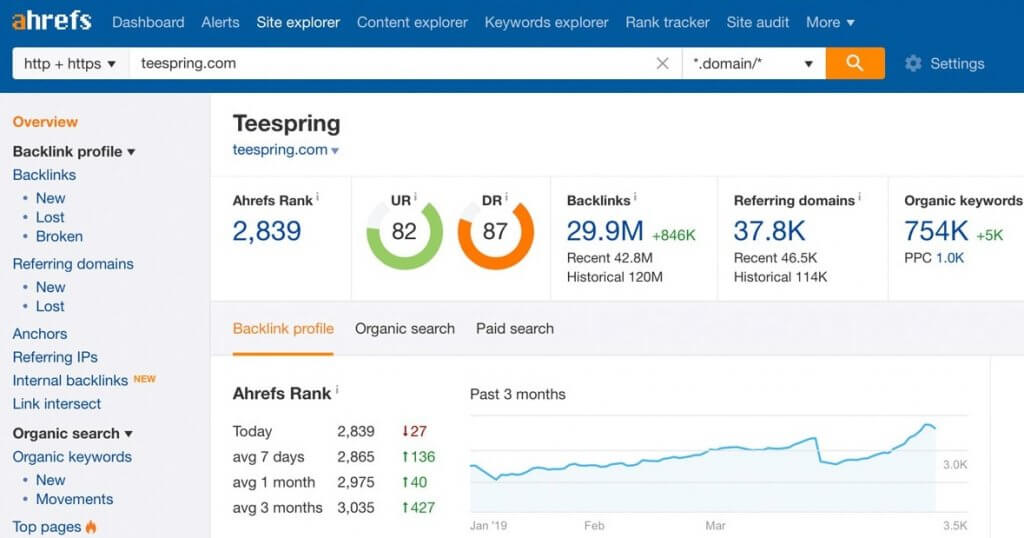
Task: Click the 29.9M backlinks value
Action: click(x=605, y=231)
